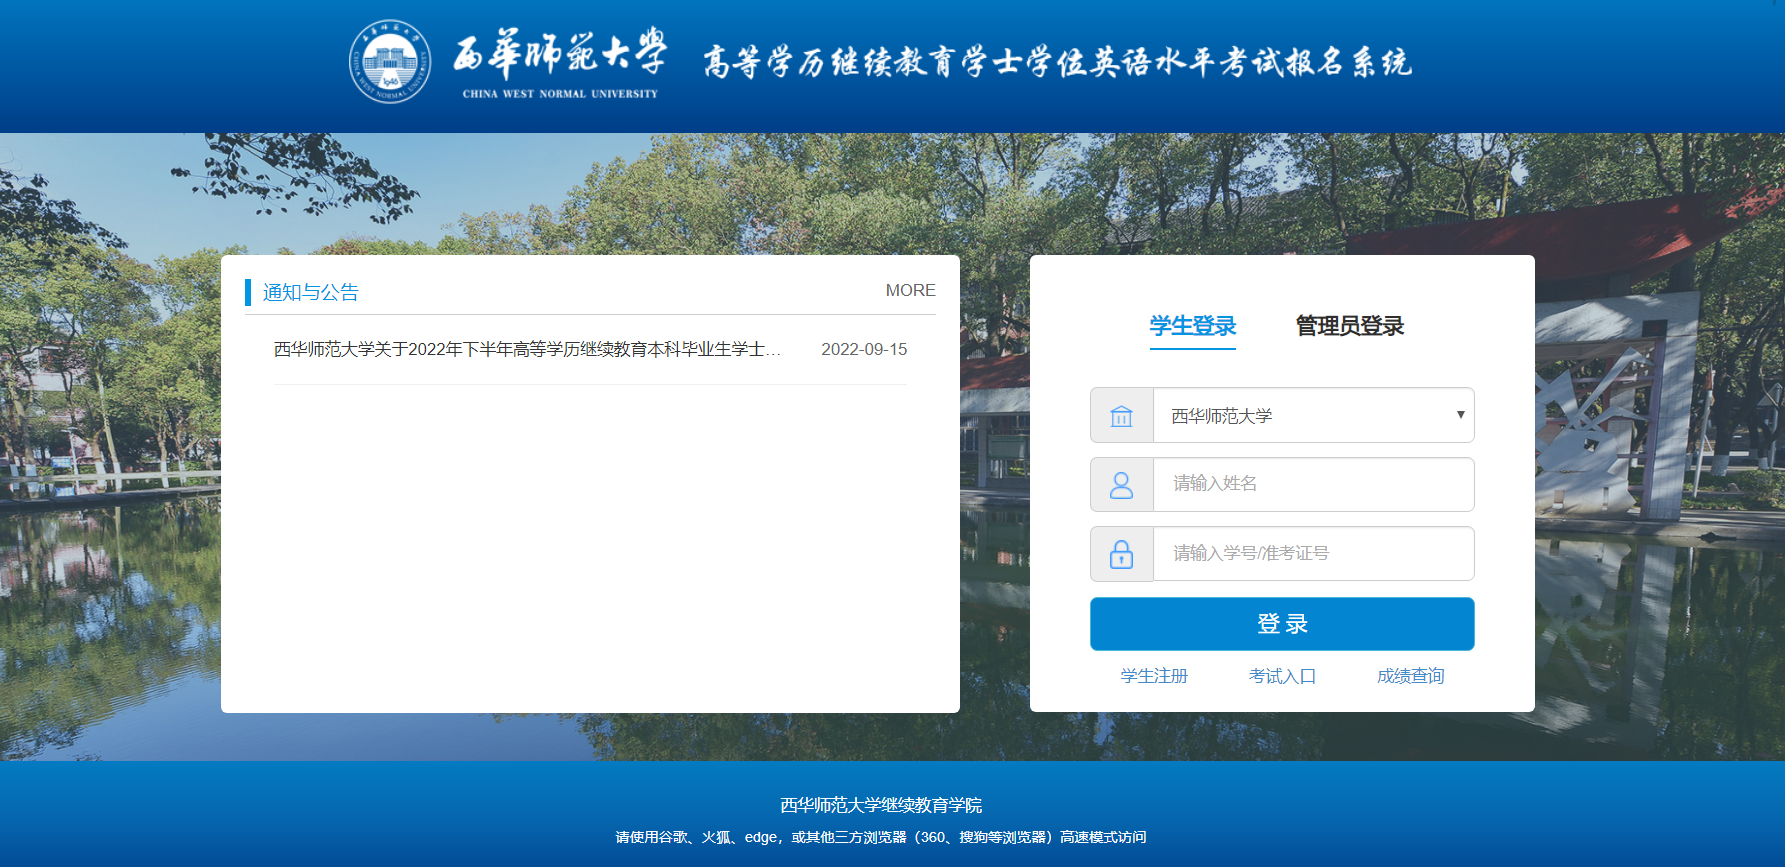Click the browser recommendation footer notice

pos(881,837)
